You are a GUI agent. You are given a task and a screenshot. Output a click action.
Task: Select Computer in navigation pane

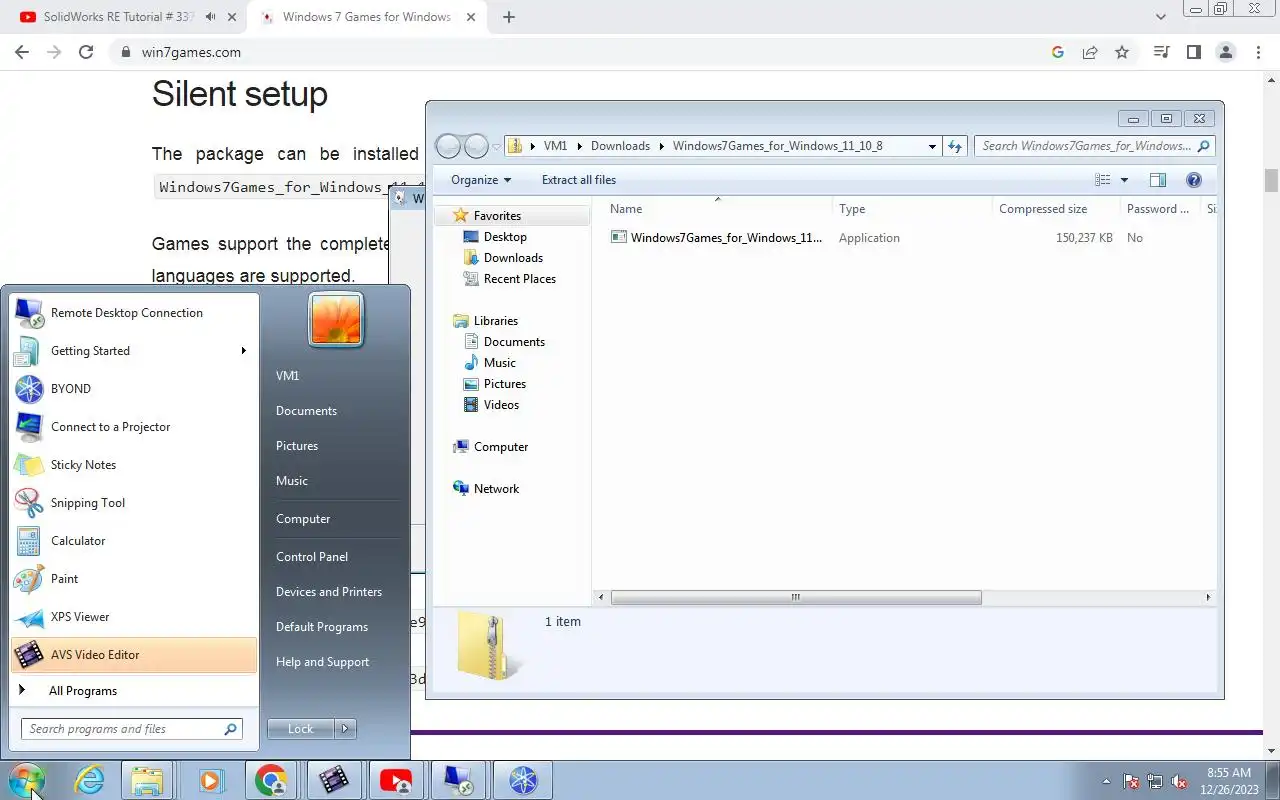500,447
